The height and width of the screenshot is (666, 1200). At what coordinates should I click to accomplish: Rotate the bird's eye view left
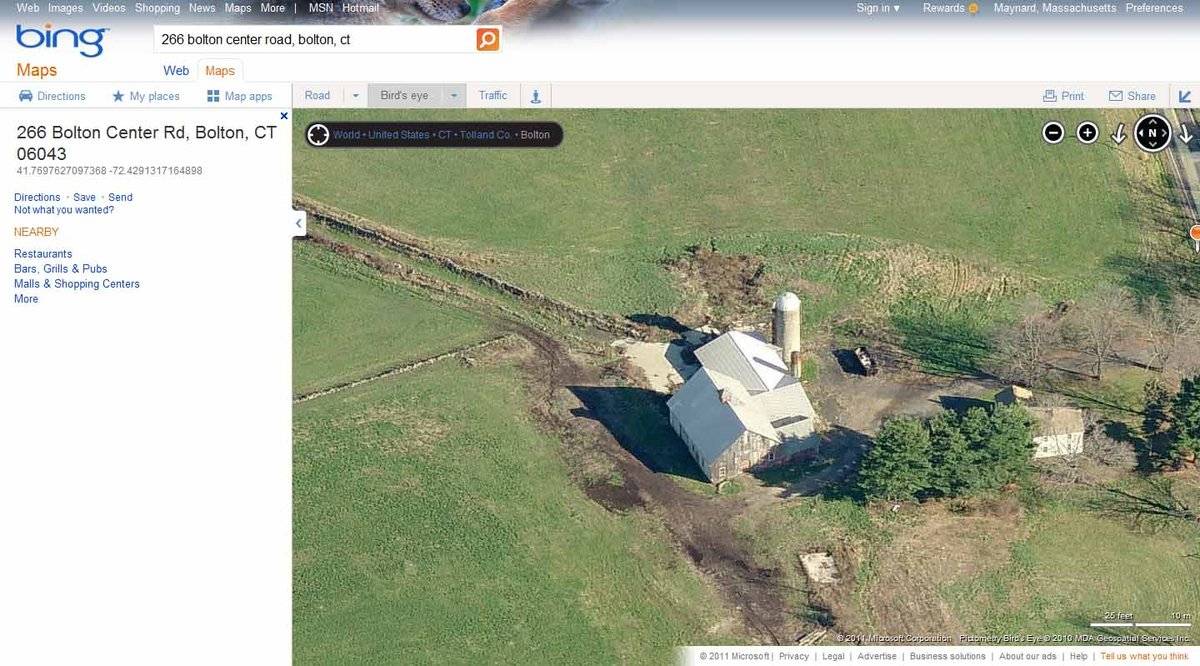(1118, 133)
